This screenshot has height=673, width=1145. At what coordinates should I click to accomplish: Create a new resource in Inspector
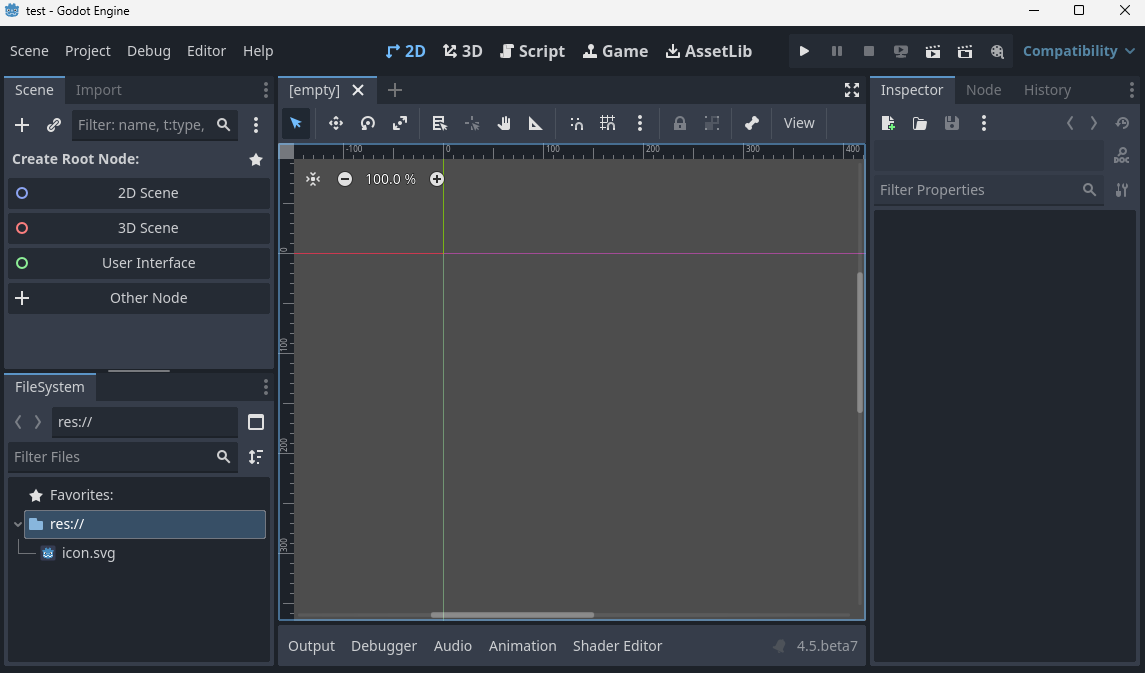pyautogui.click(x=888, y=123)
